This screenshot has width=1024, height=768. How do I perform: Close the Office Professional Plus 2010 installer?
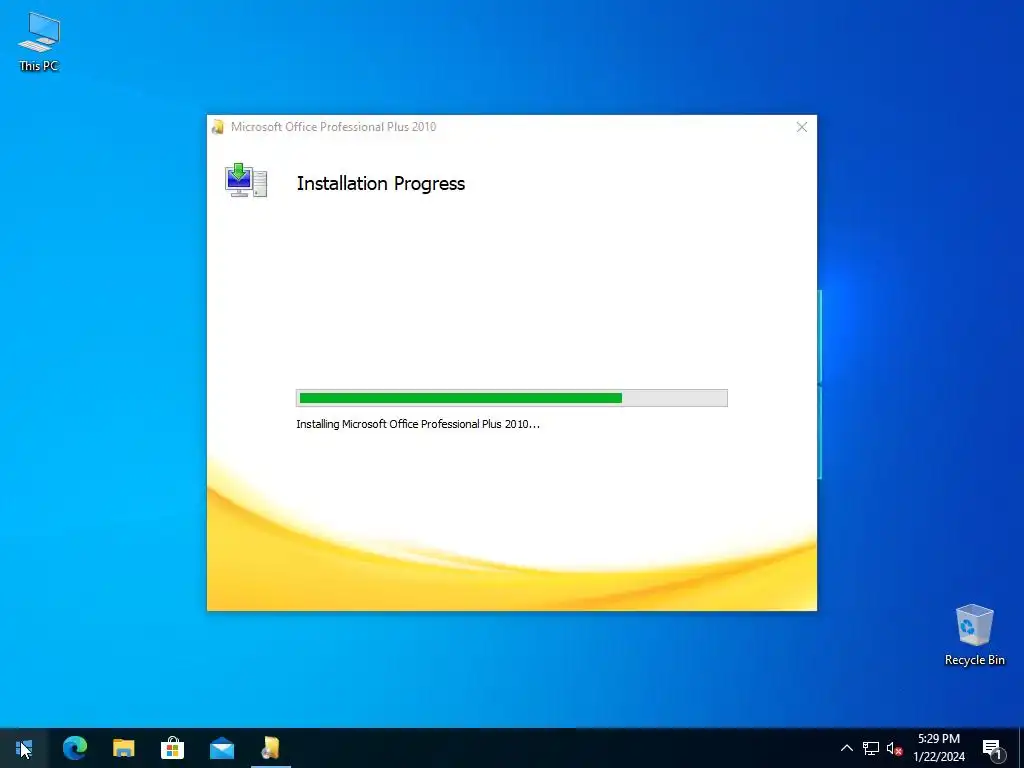pos(802,127)
